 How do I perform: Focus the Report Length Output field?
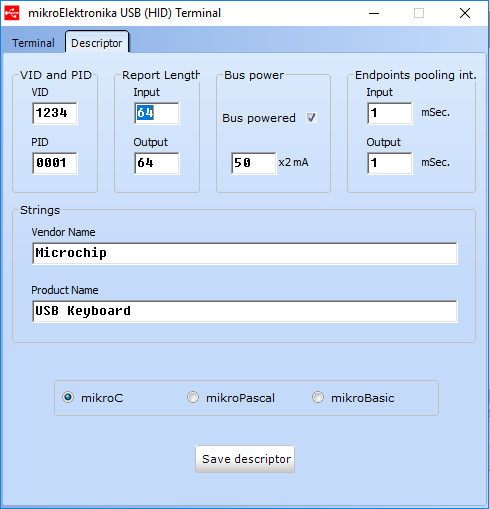point(157,163)
